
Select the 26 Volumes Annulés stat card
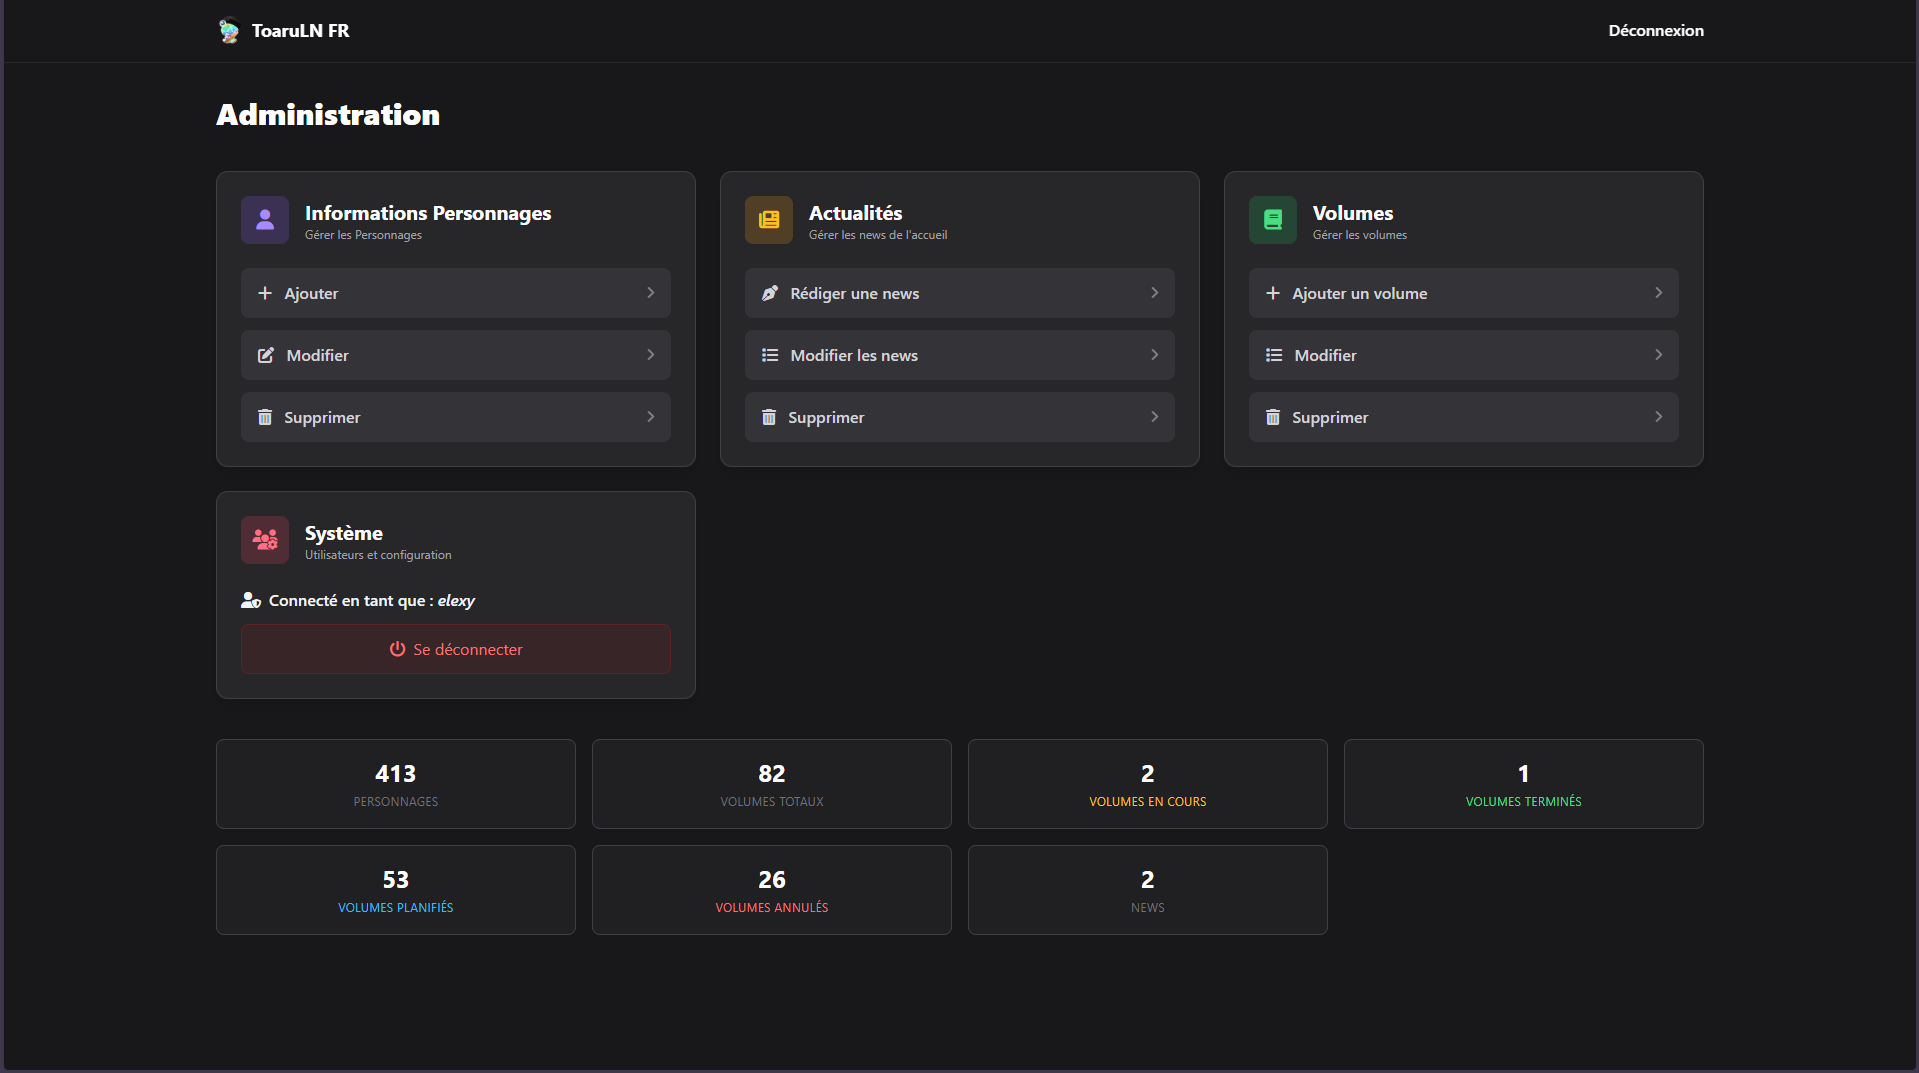click(772, 890)
